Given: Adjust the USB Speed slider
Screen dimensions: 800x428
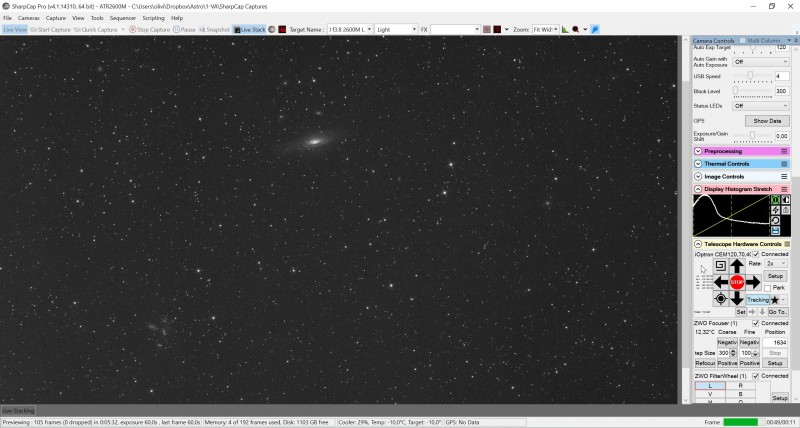Looking at the screenshot, I should point(753,76).
